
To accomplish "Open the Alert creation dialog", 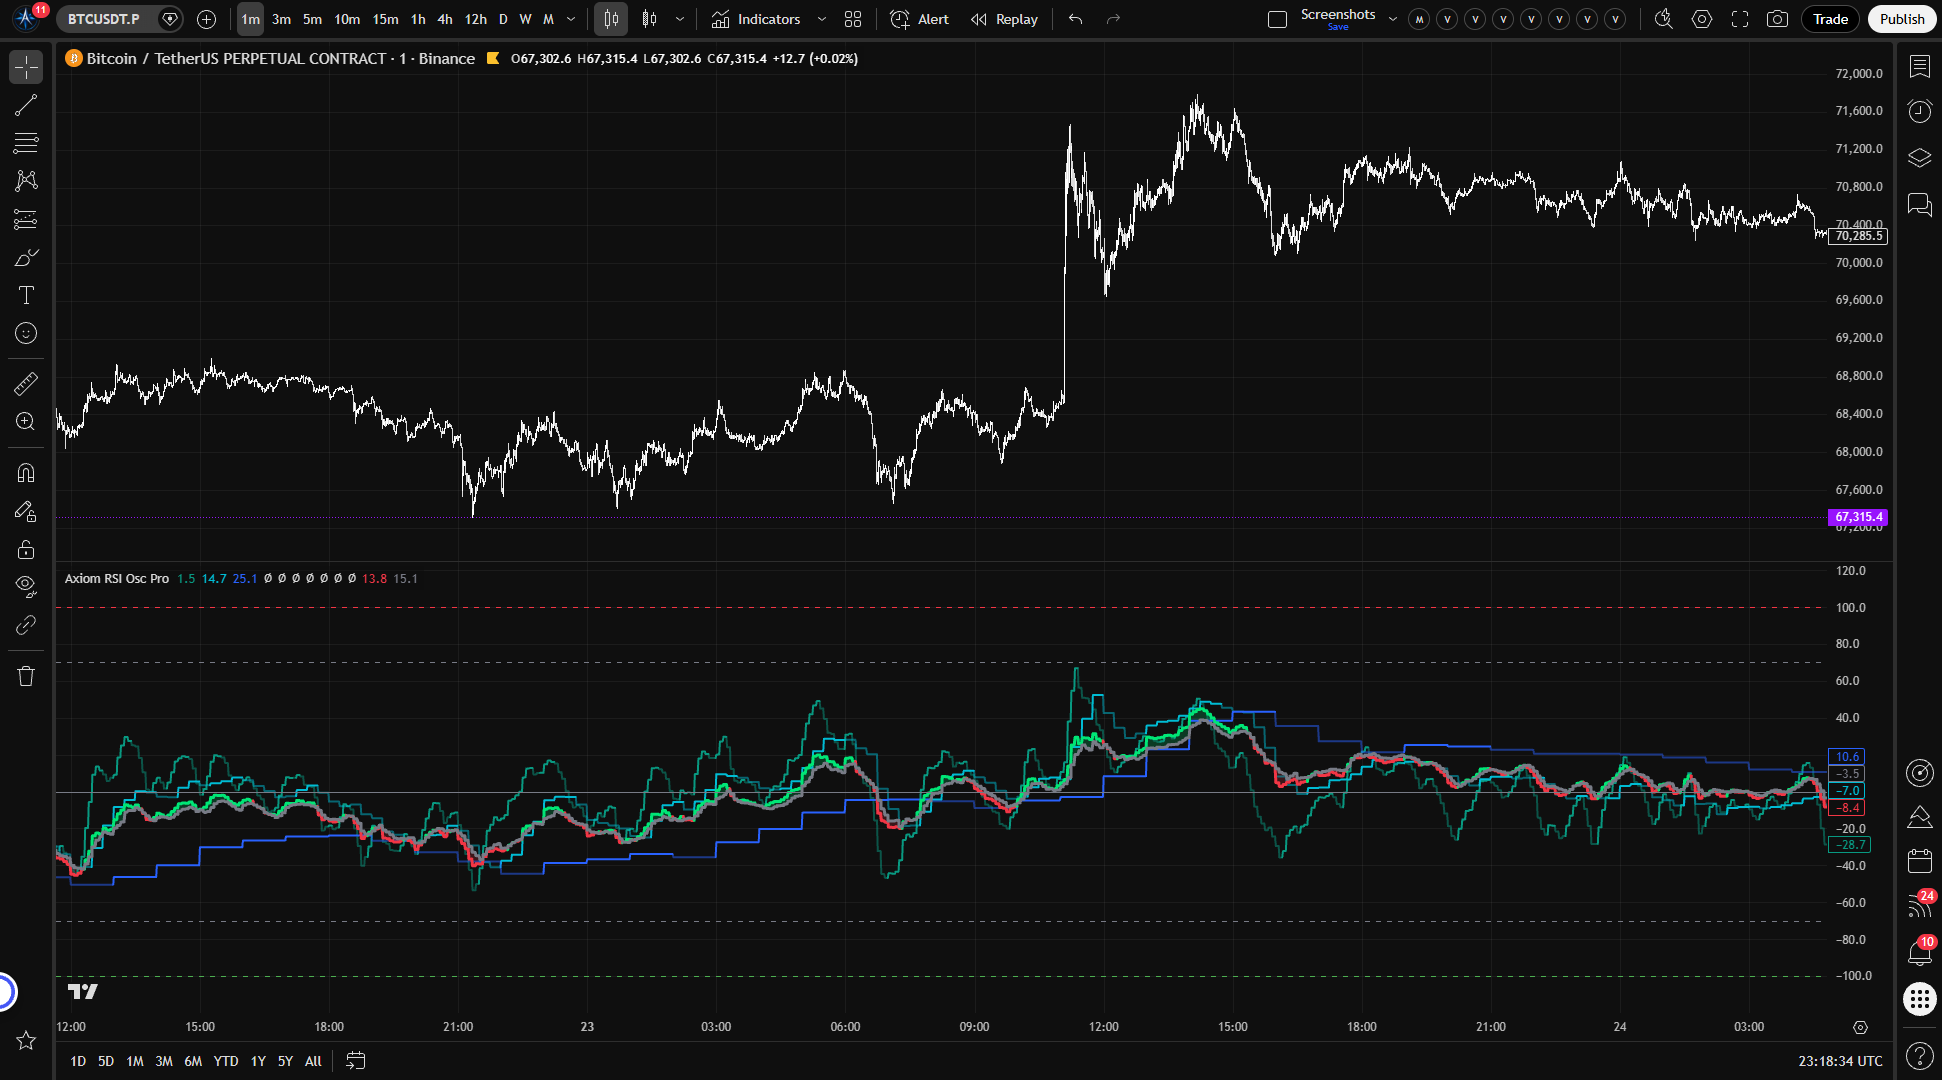I will click(x=919, y=19).
